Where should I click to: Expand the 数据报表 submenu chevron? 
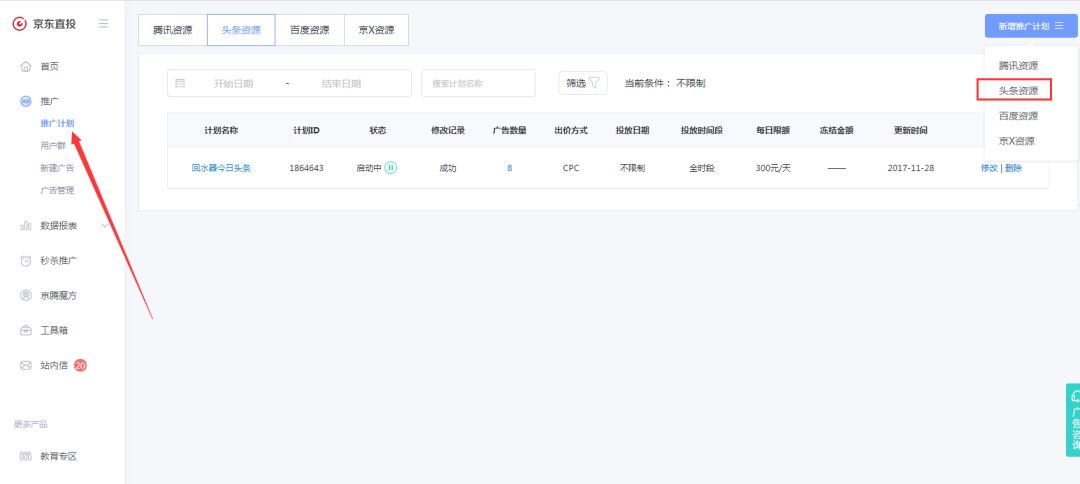pyautogui.click(x=105, y=225)
